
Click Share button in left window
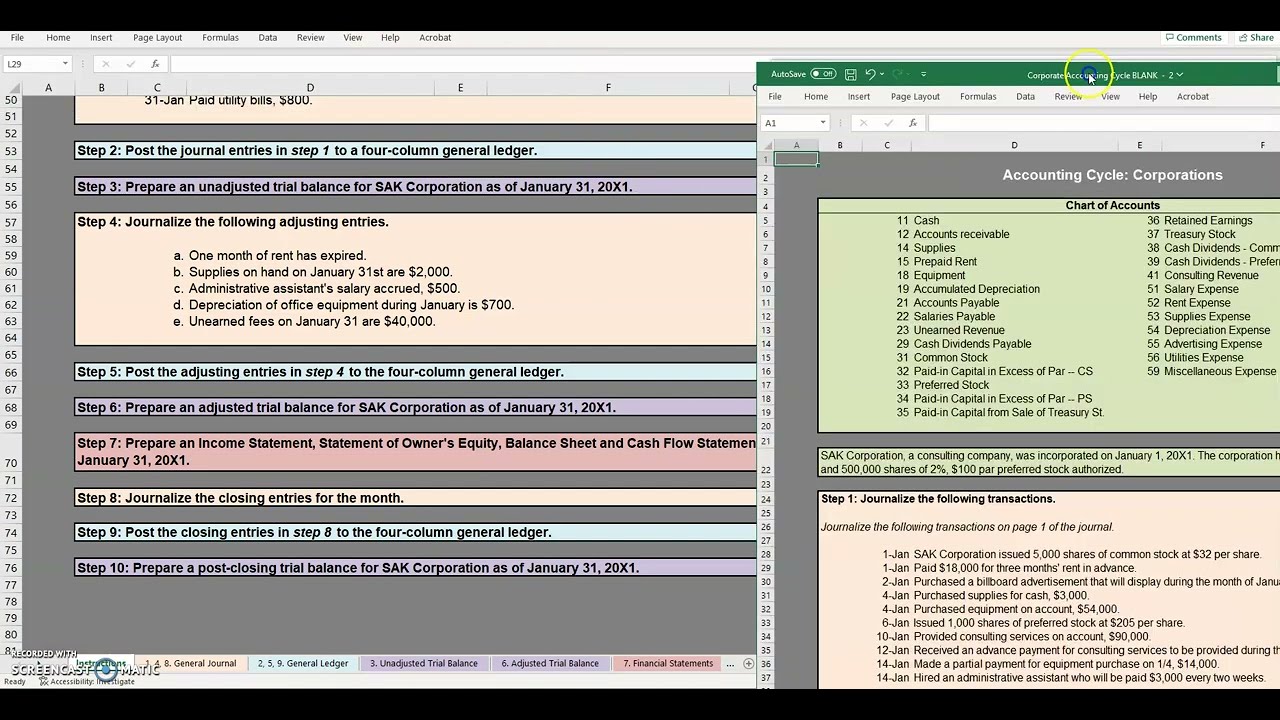pos(1256,37)
